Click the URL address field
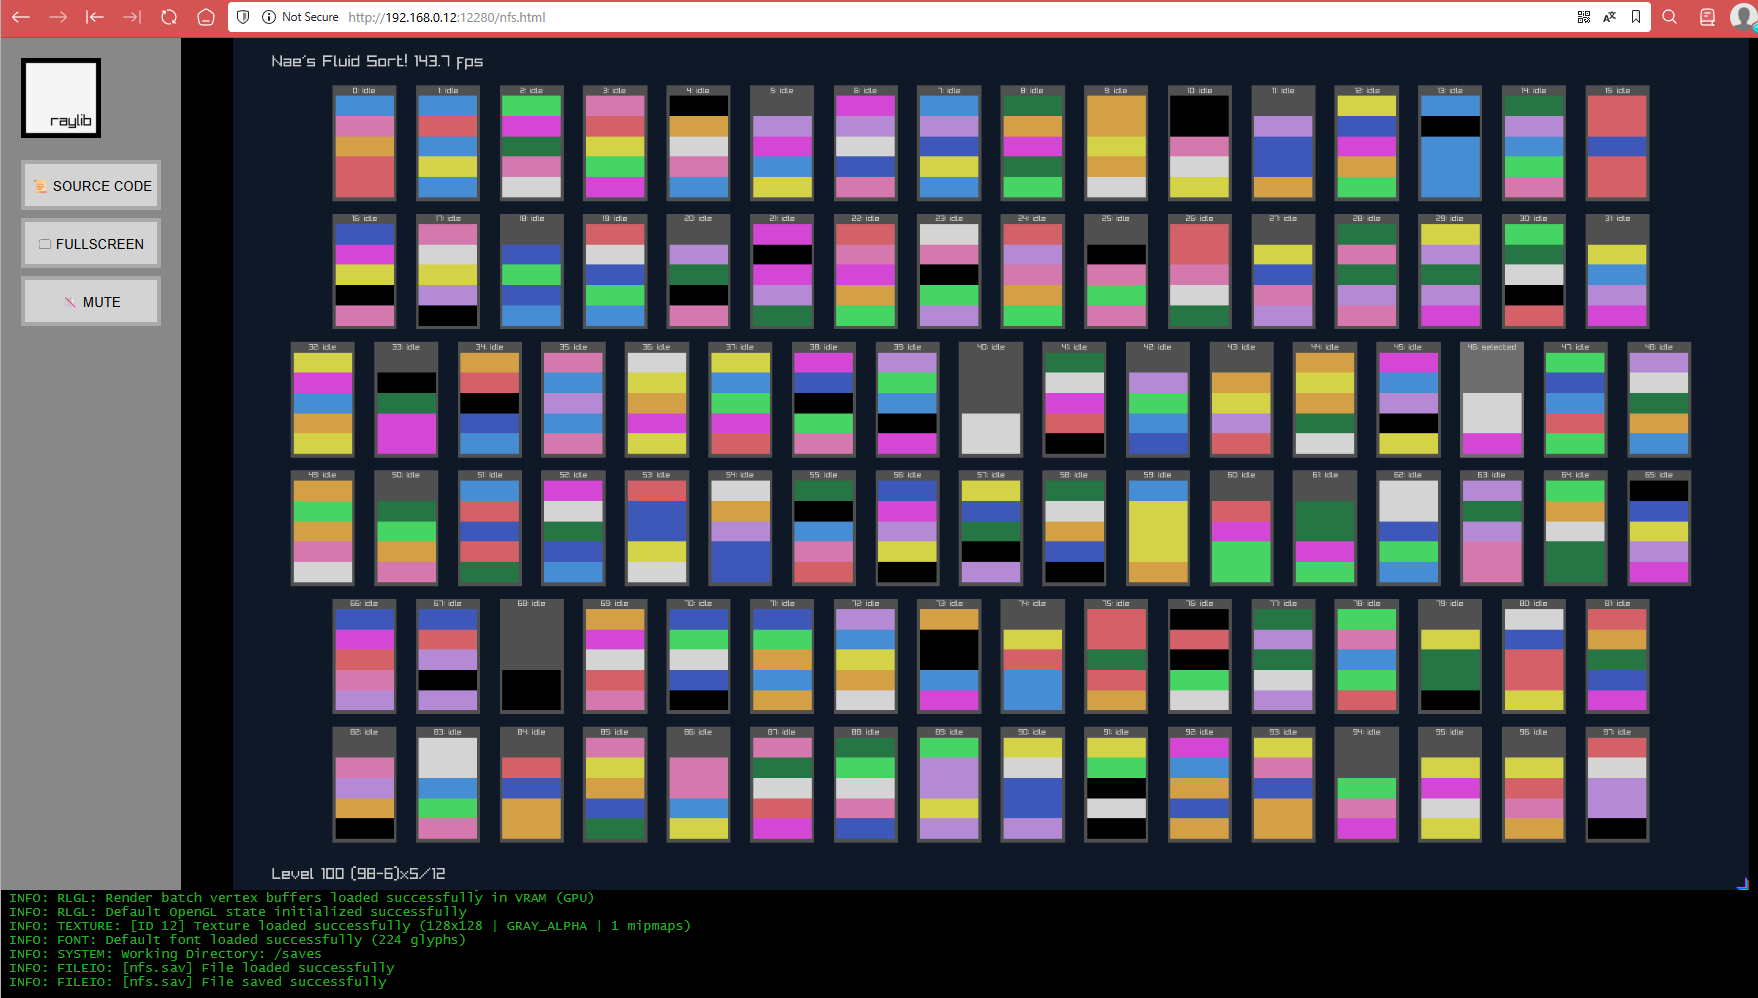 point(447,17)
